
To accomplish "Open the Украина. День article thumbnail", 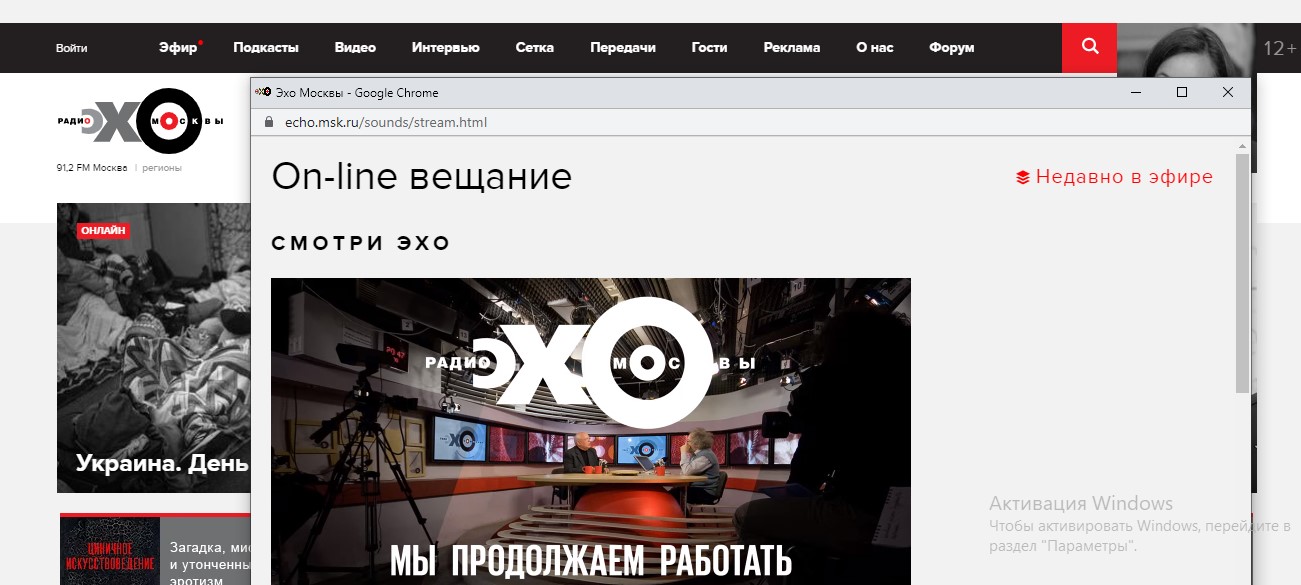I will [153, 348].
